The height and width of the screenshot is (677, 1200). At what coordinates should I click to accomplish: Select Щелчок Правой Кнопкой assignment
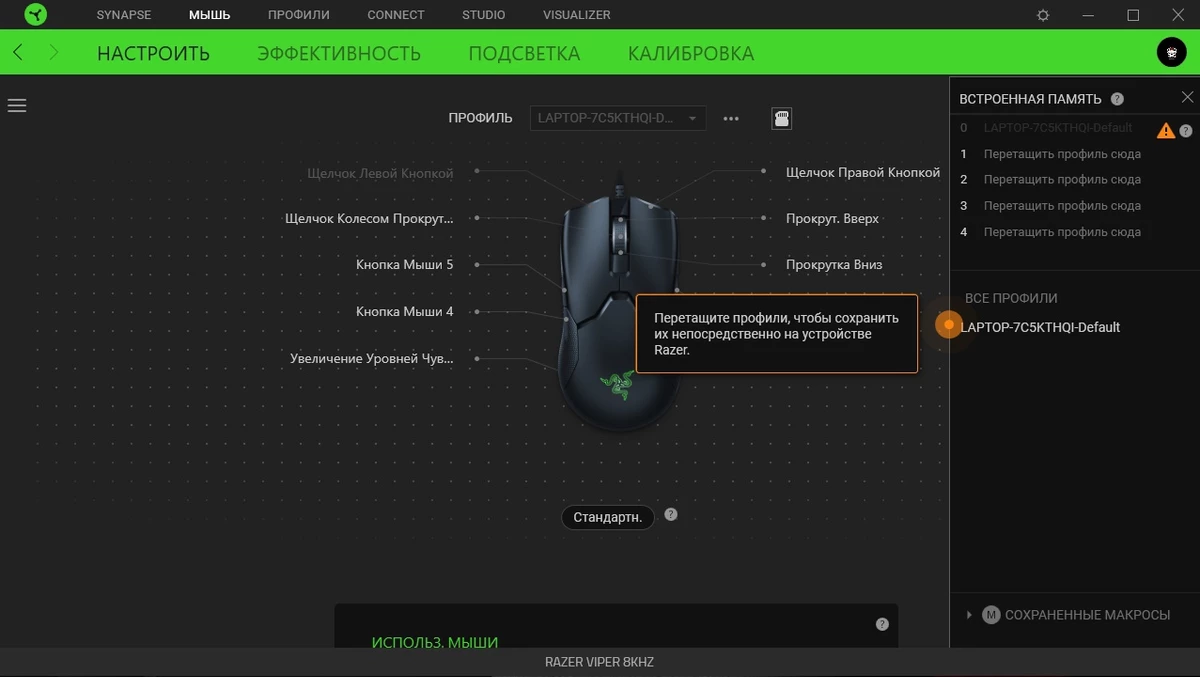pyautogui.click(x=863, y=172)
